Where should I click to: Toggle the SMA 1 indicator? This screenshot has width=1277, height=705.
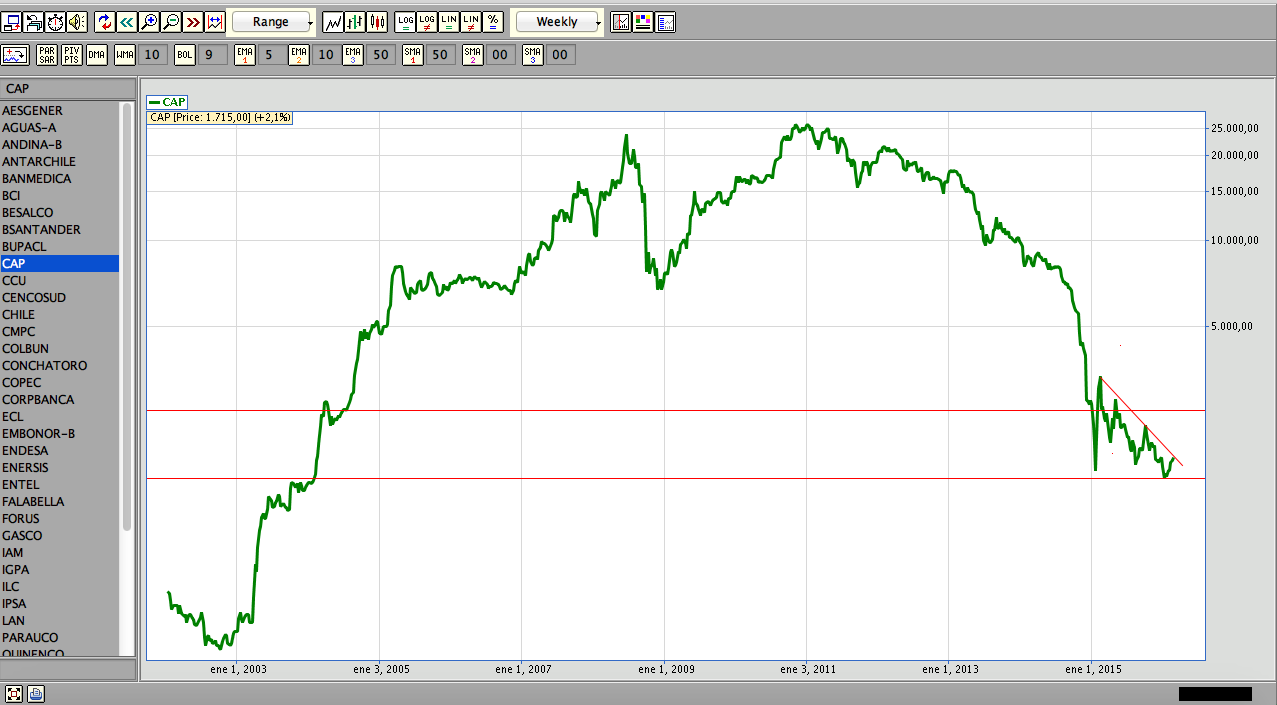click(x=413, y=55)
